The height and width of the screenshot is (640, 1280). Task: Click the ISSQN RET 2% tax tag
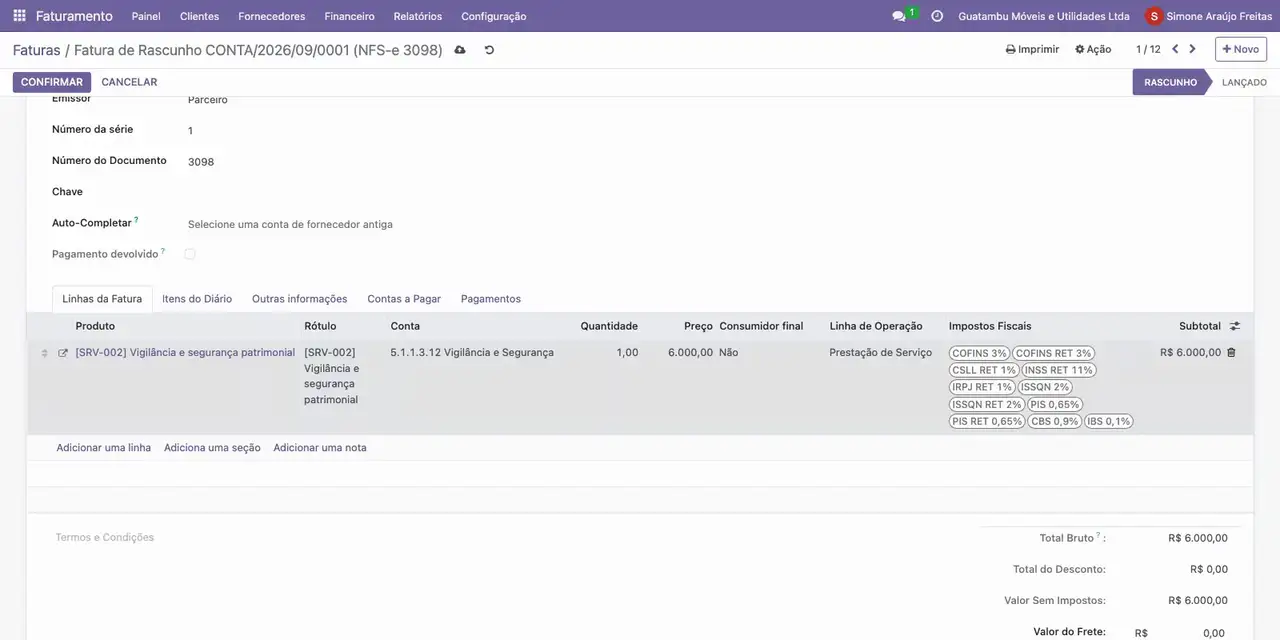987,404
